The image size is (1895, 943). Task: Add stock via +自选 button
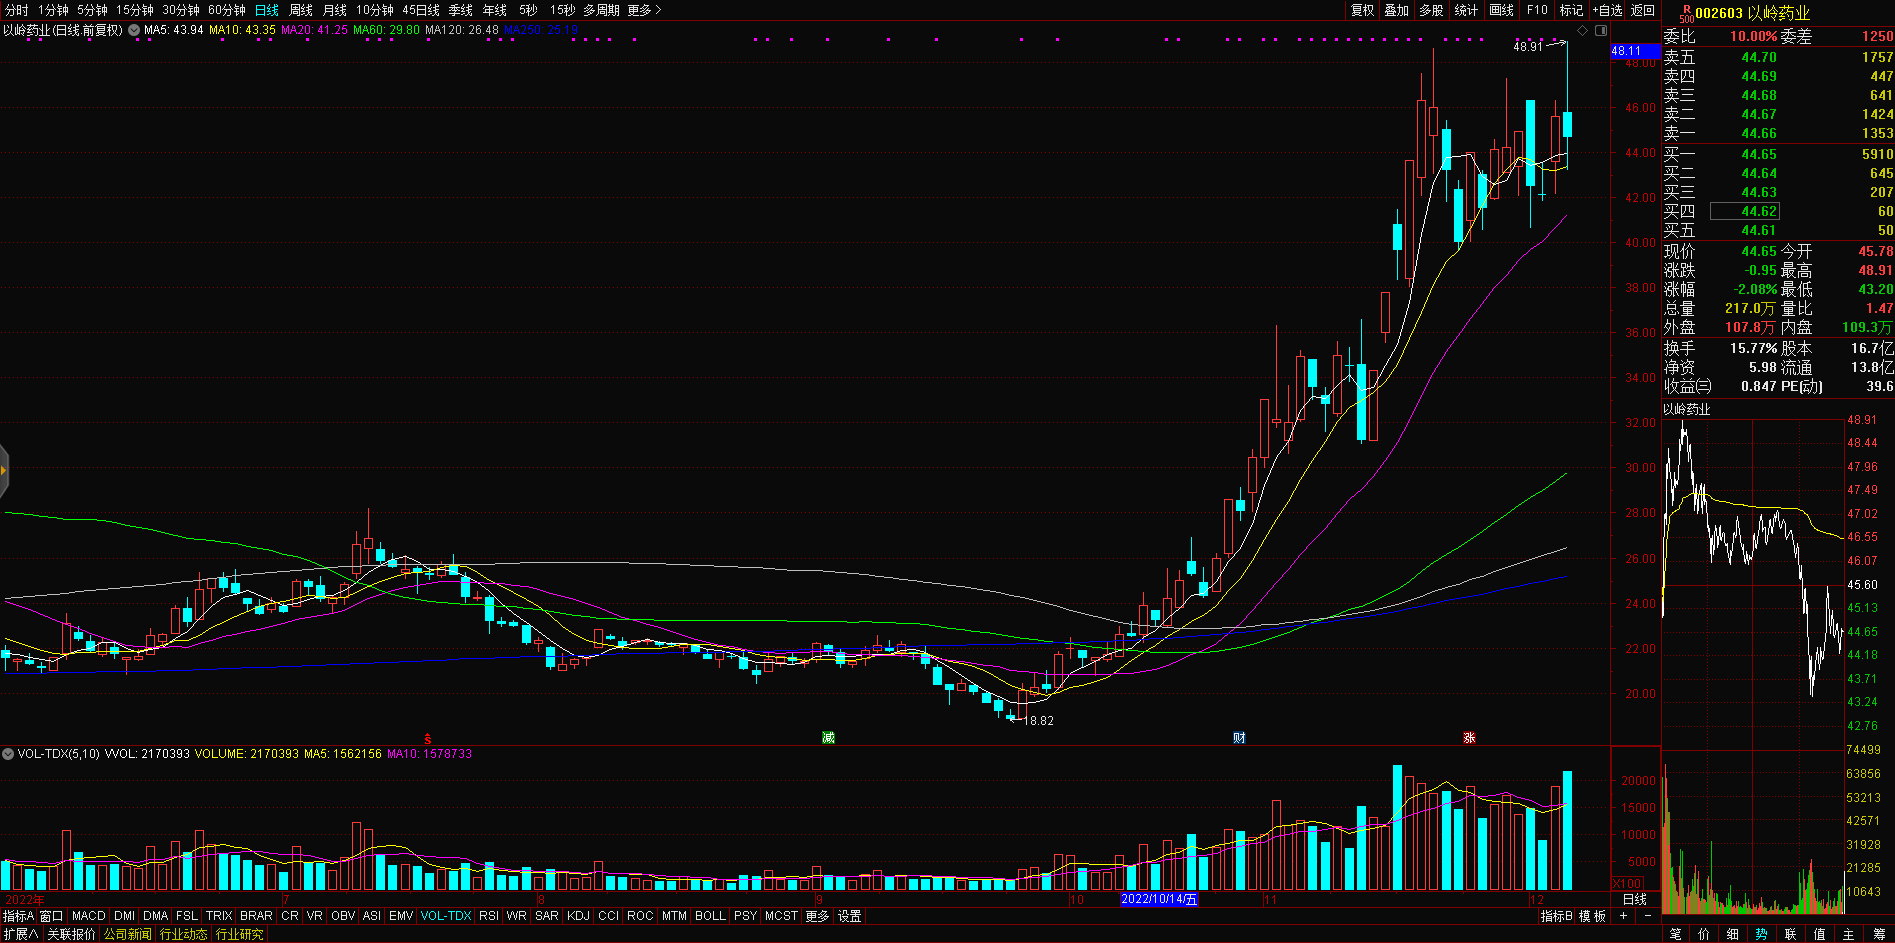[x=1607, y=10]
